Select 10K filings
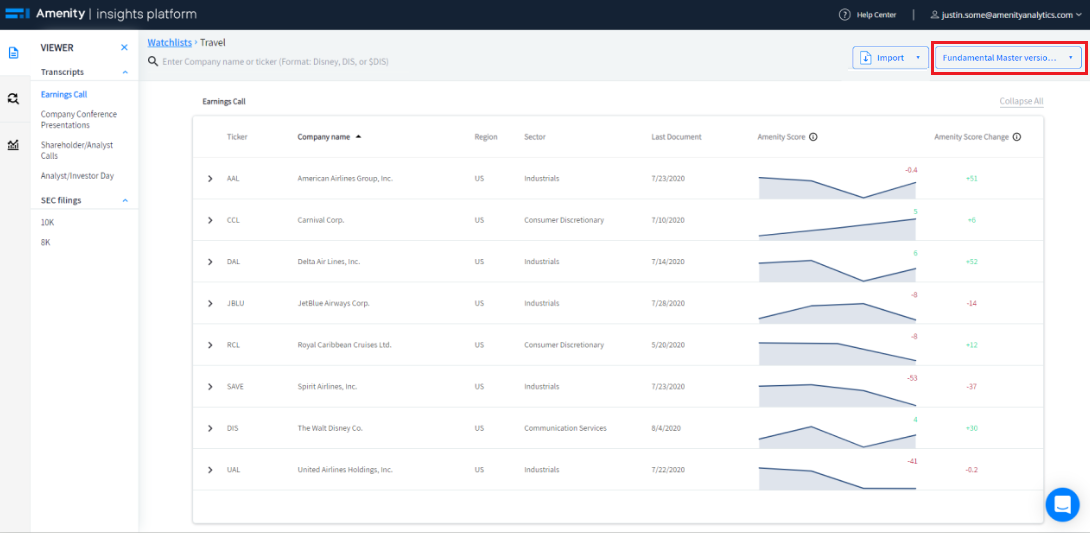 pos(47,222)
